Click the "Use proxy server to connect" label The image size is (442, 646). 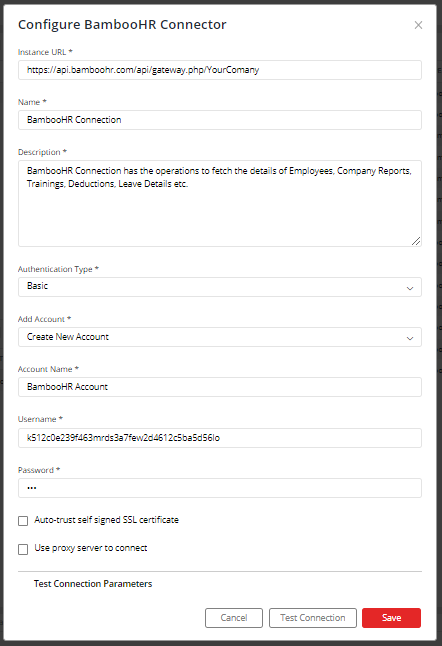91,548
